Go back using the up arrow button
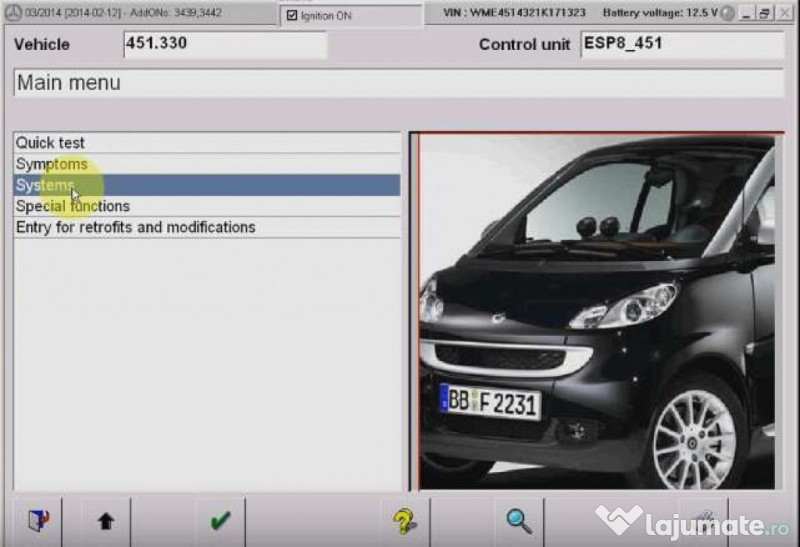800x547 pixels. (105, 520)
